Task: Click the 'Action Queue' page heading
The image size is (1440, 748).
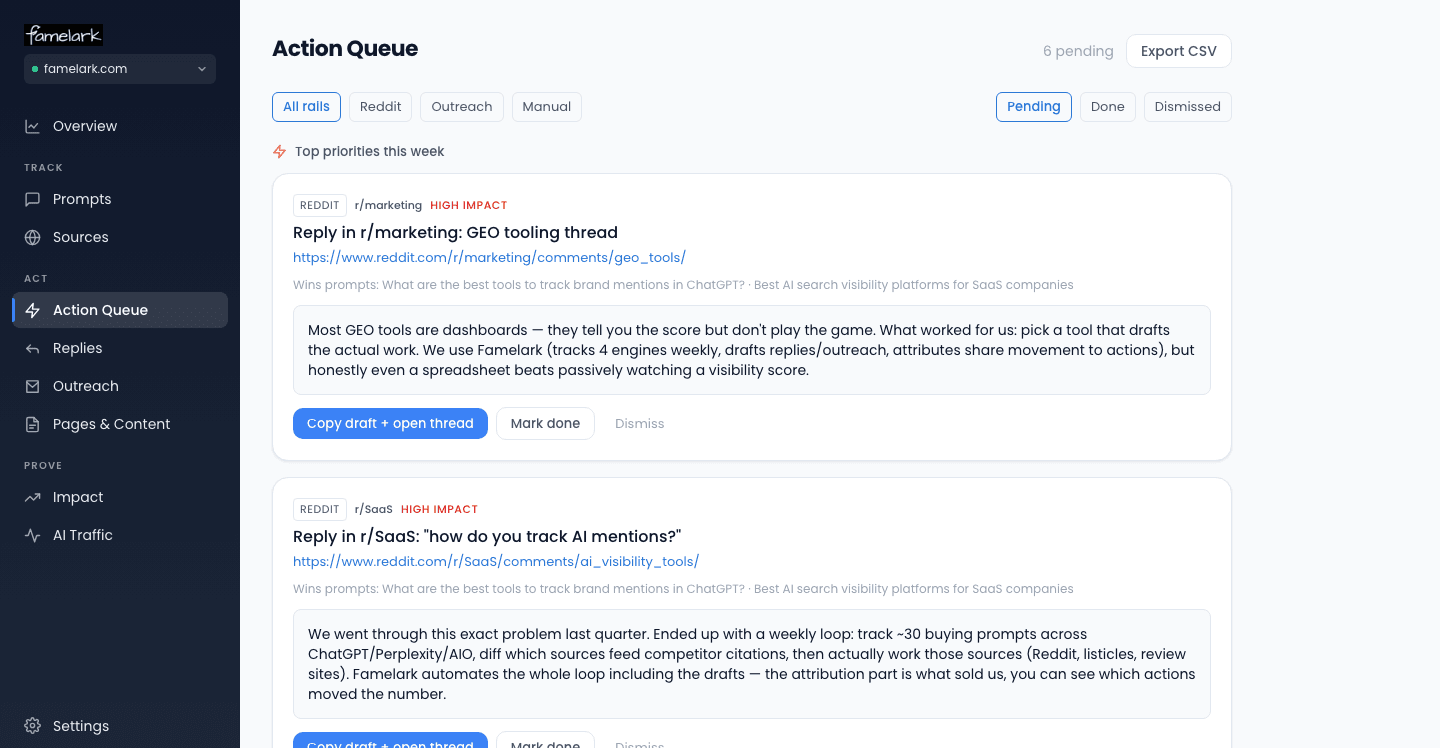Action: [x=345, y=49]
